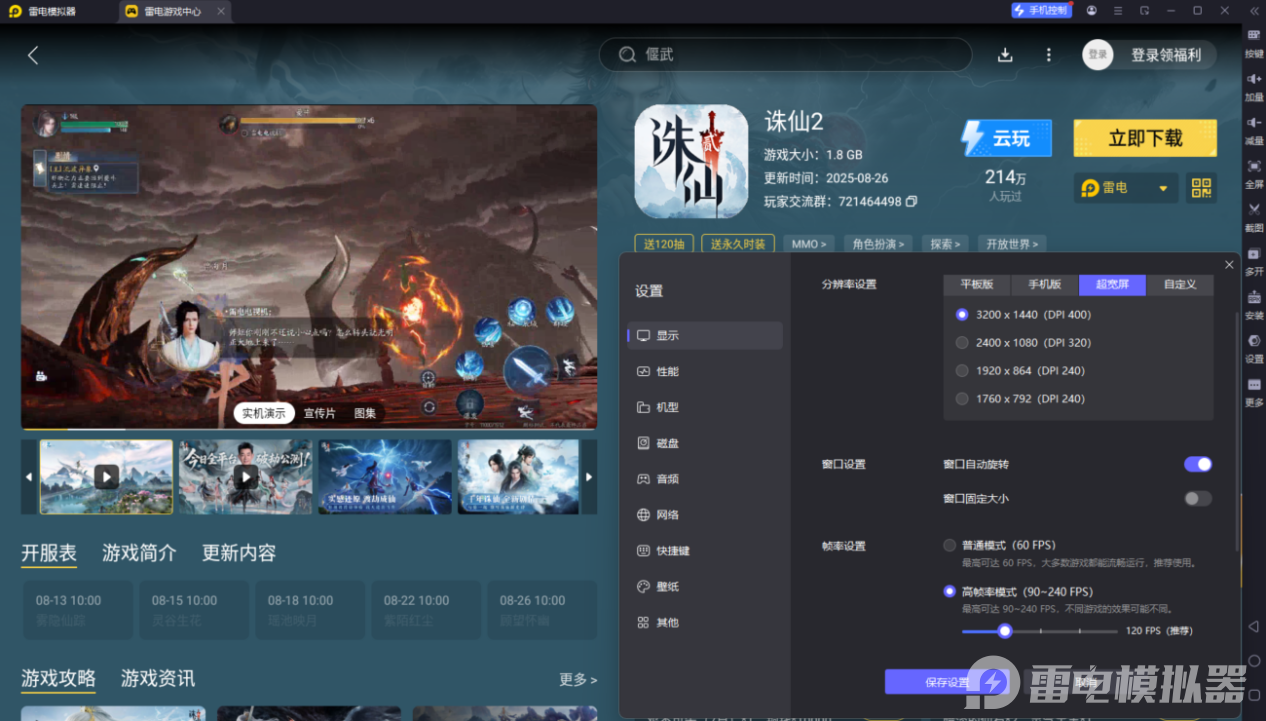
Task: Switch to 自定义 resolution tab
Action: [1180, 284]
